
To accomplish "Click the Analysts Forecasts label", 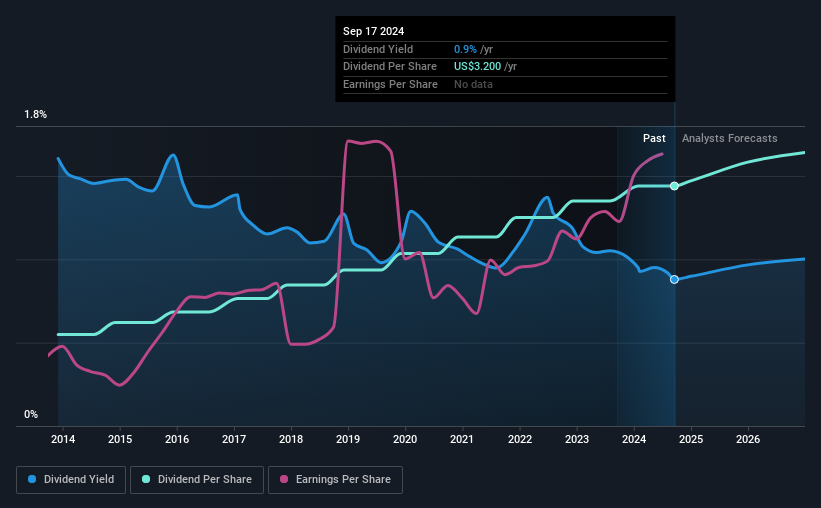I will pyautogui.click(x=729, y=138).
